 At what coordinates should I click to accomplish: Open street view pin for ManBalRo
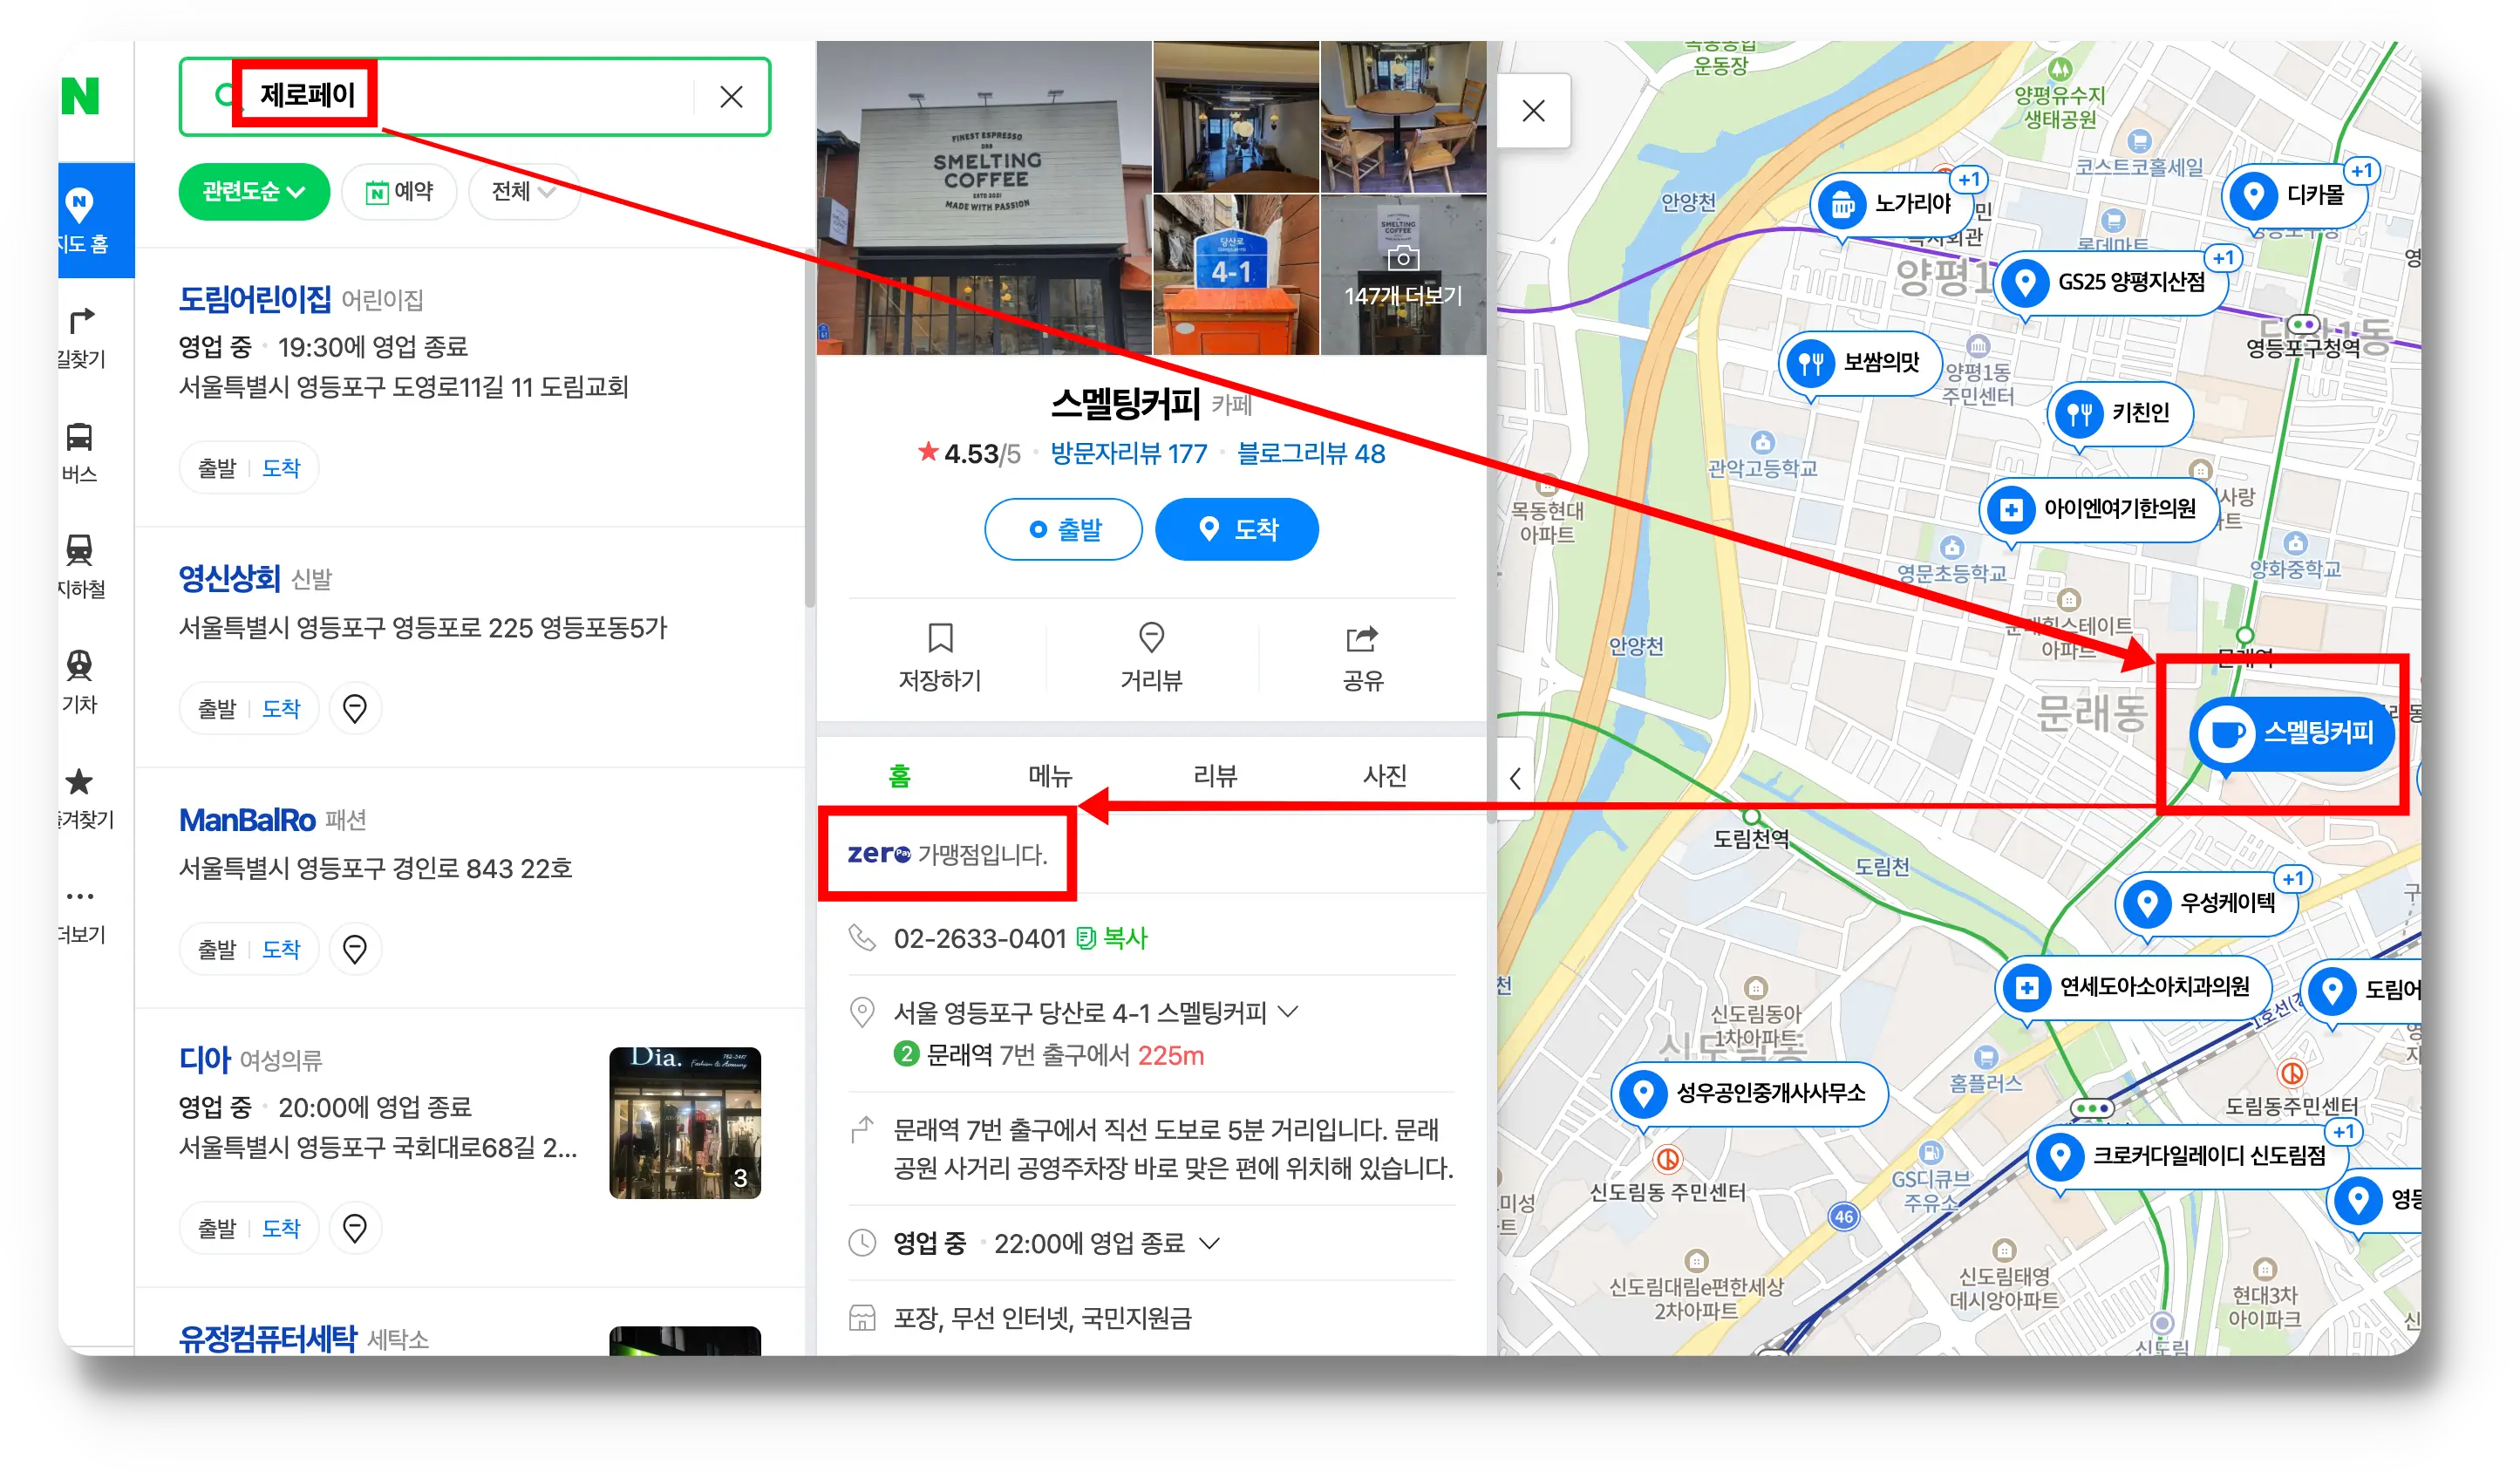coord(355,948)
